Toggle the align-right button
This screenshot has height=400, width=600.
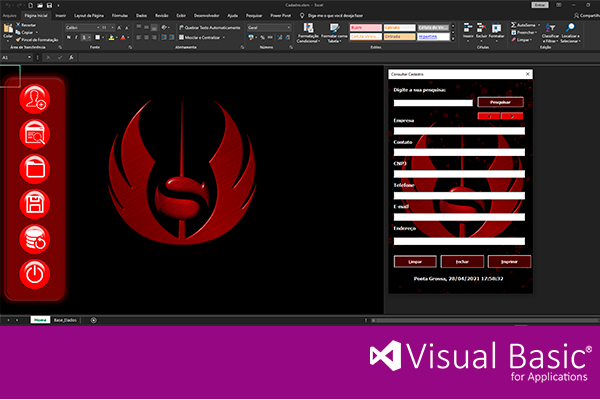(x=154, y=38)
